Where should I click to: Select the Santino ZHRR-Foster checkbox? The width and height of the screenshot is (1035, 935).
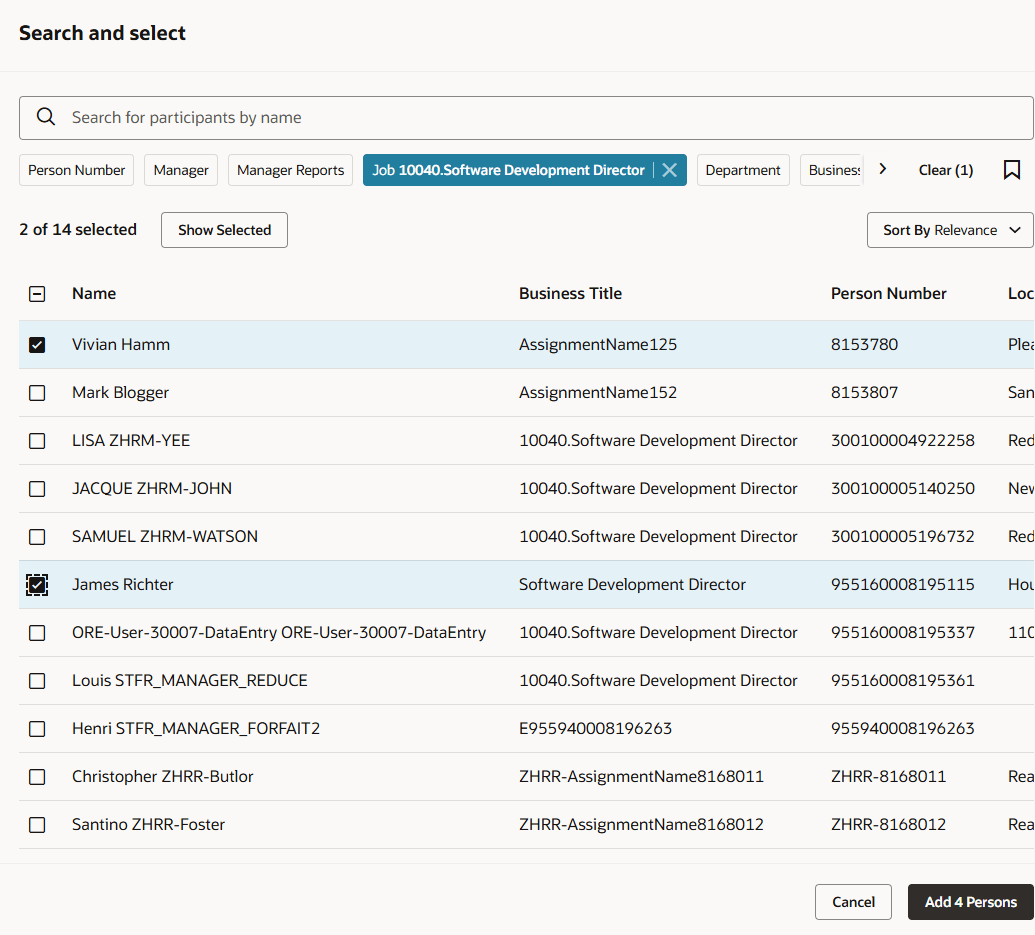tap(37, 825)
